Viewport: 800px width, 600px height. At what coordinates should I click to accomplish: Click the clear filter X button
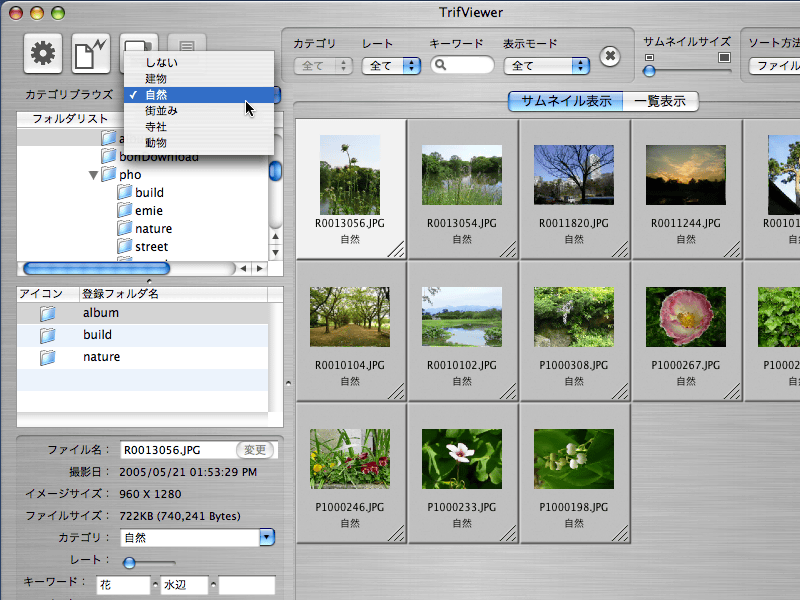click(610, 56)
